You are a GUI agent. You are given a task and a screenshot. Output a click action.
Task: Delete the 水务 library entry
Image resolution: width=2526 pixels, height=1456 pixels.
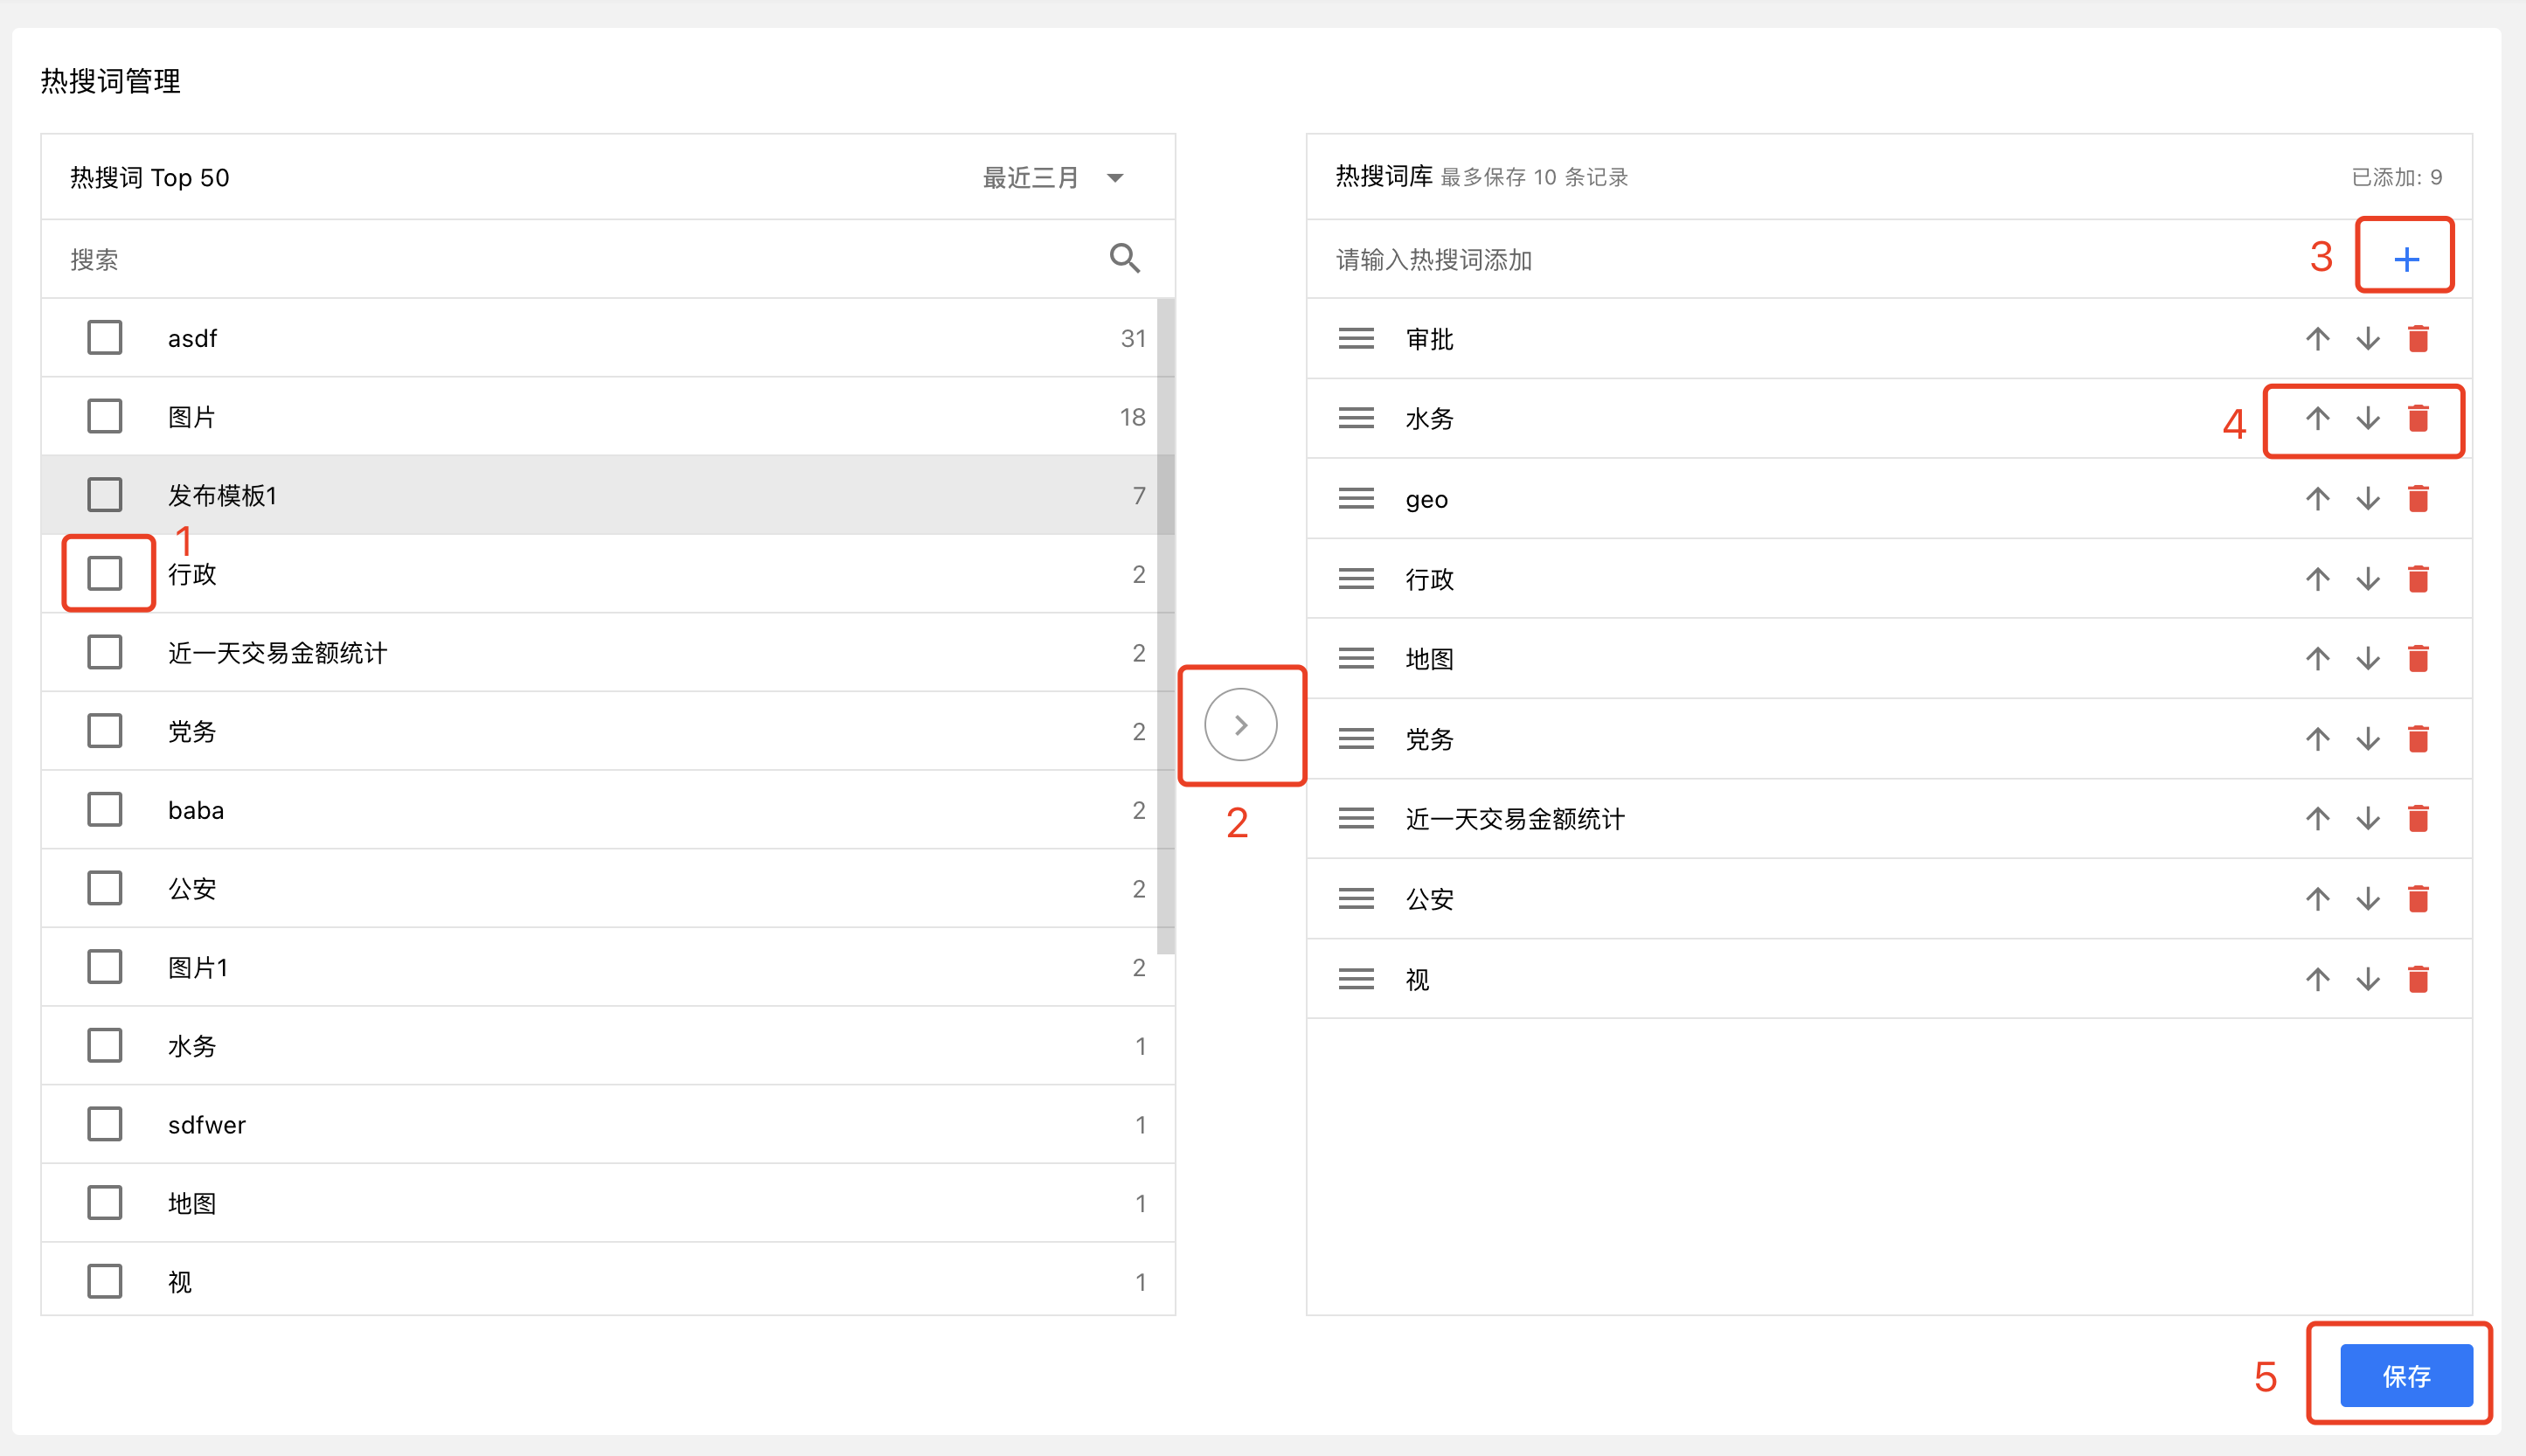[2418, 418]
